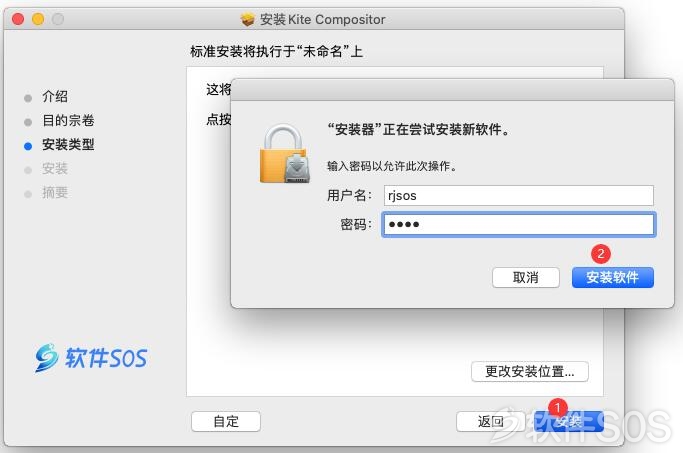Image resolution: width=683 pixels, height=453 pixels.
Task: Minimize installer with yellow window button
Action: coord(38,19)
